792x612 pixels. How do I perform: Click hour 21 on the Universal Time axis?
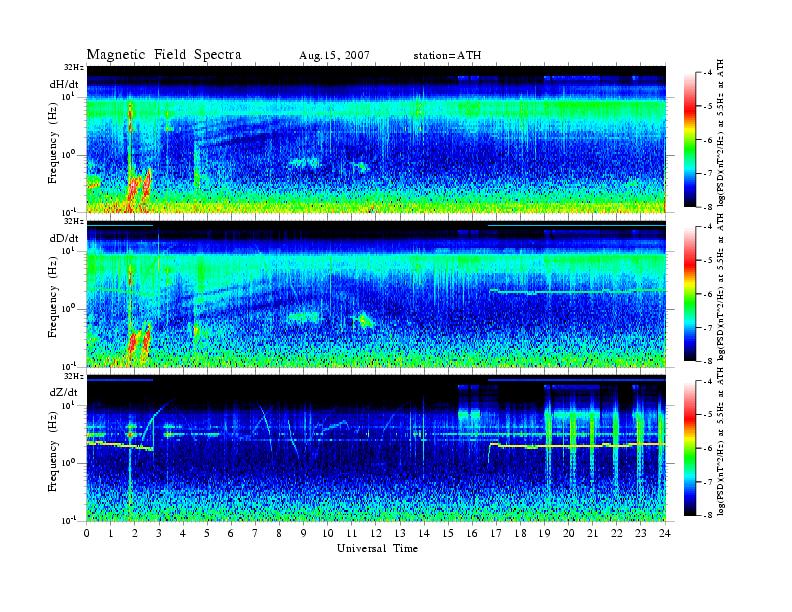click(593, 534)
